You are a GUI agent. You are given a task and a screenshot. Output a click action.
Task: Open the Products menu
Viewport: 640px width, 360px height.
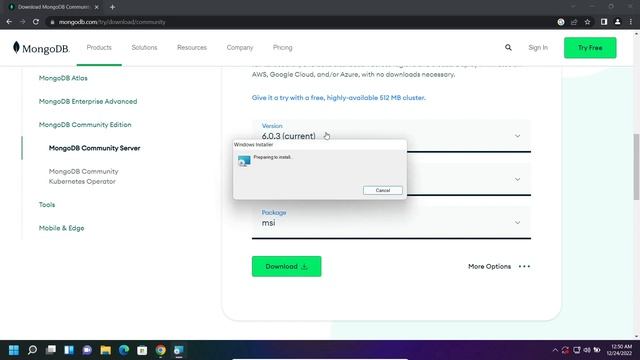point(99,47)
